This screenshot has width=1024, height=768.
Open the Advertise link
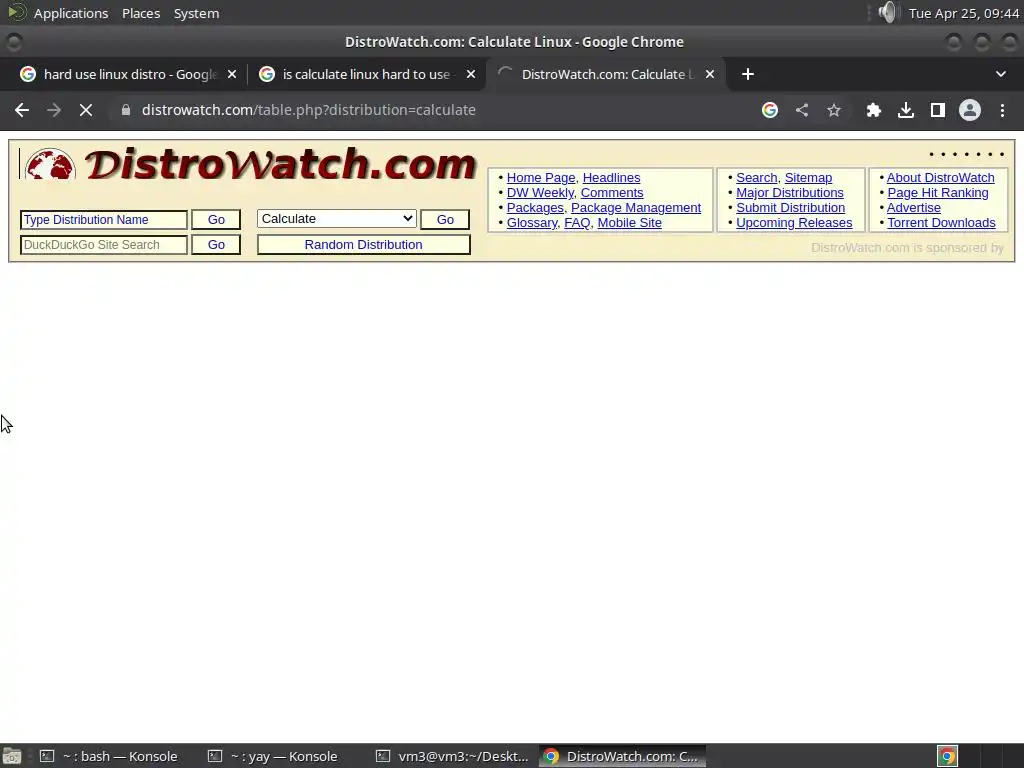[914, 208]
